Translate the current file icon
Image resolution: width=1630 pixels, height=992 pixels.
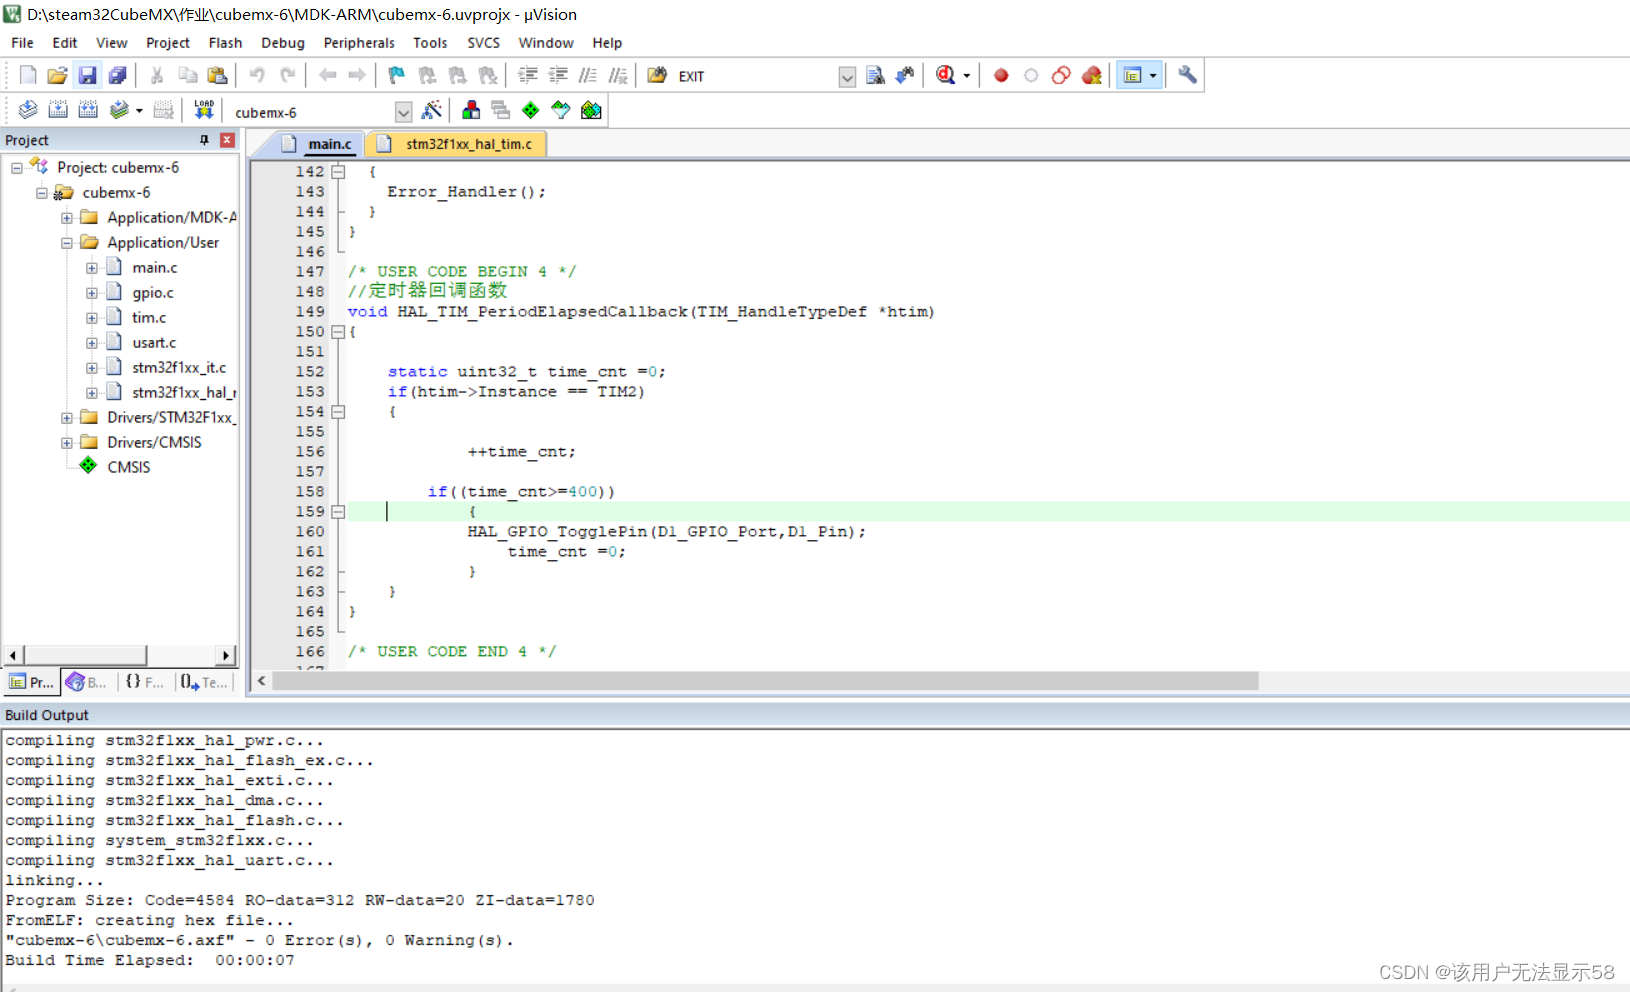(28, 110)
